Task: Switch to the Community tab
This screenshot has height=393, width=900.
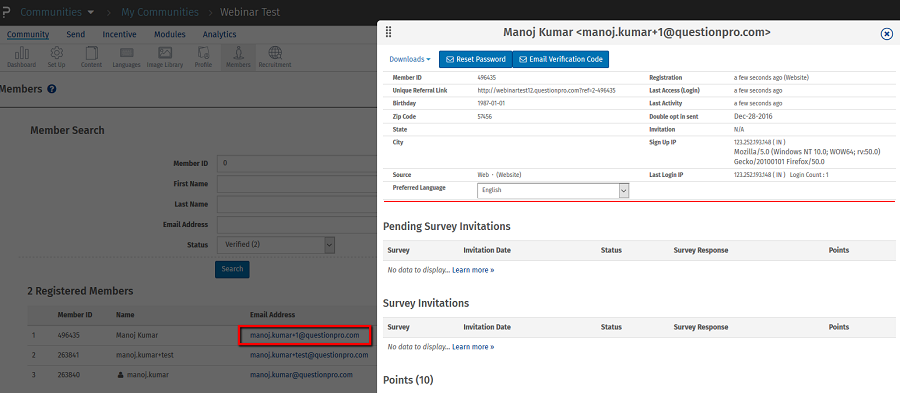Action: pyautogui.click(x=28, y=34)
